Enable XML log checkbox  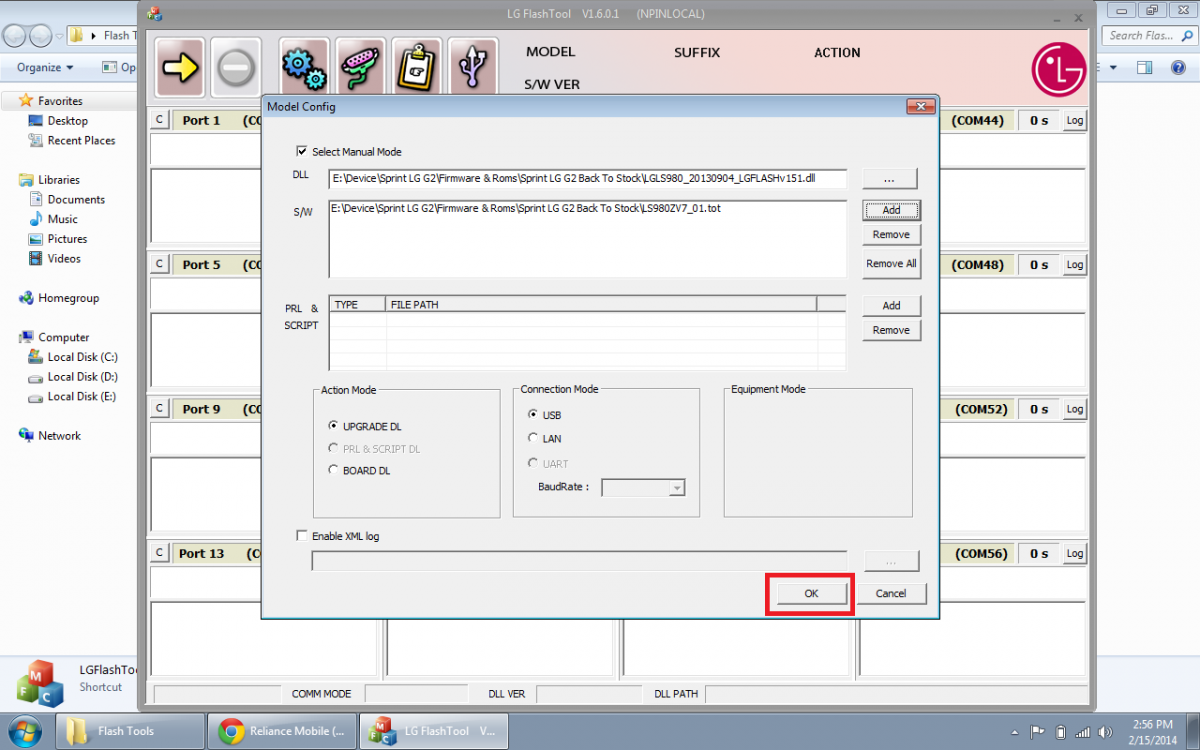tap(302, 536)
